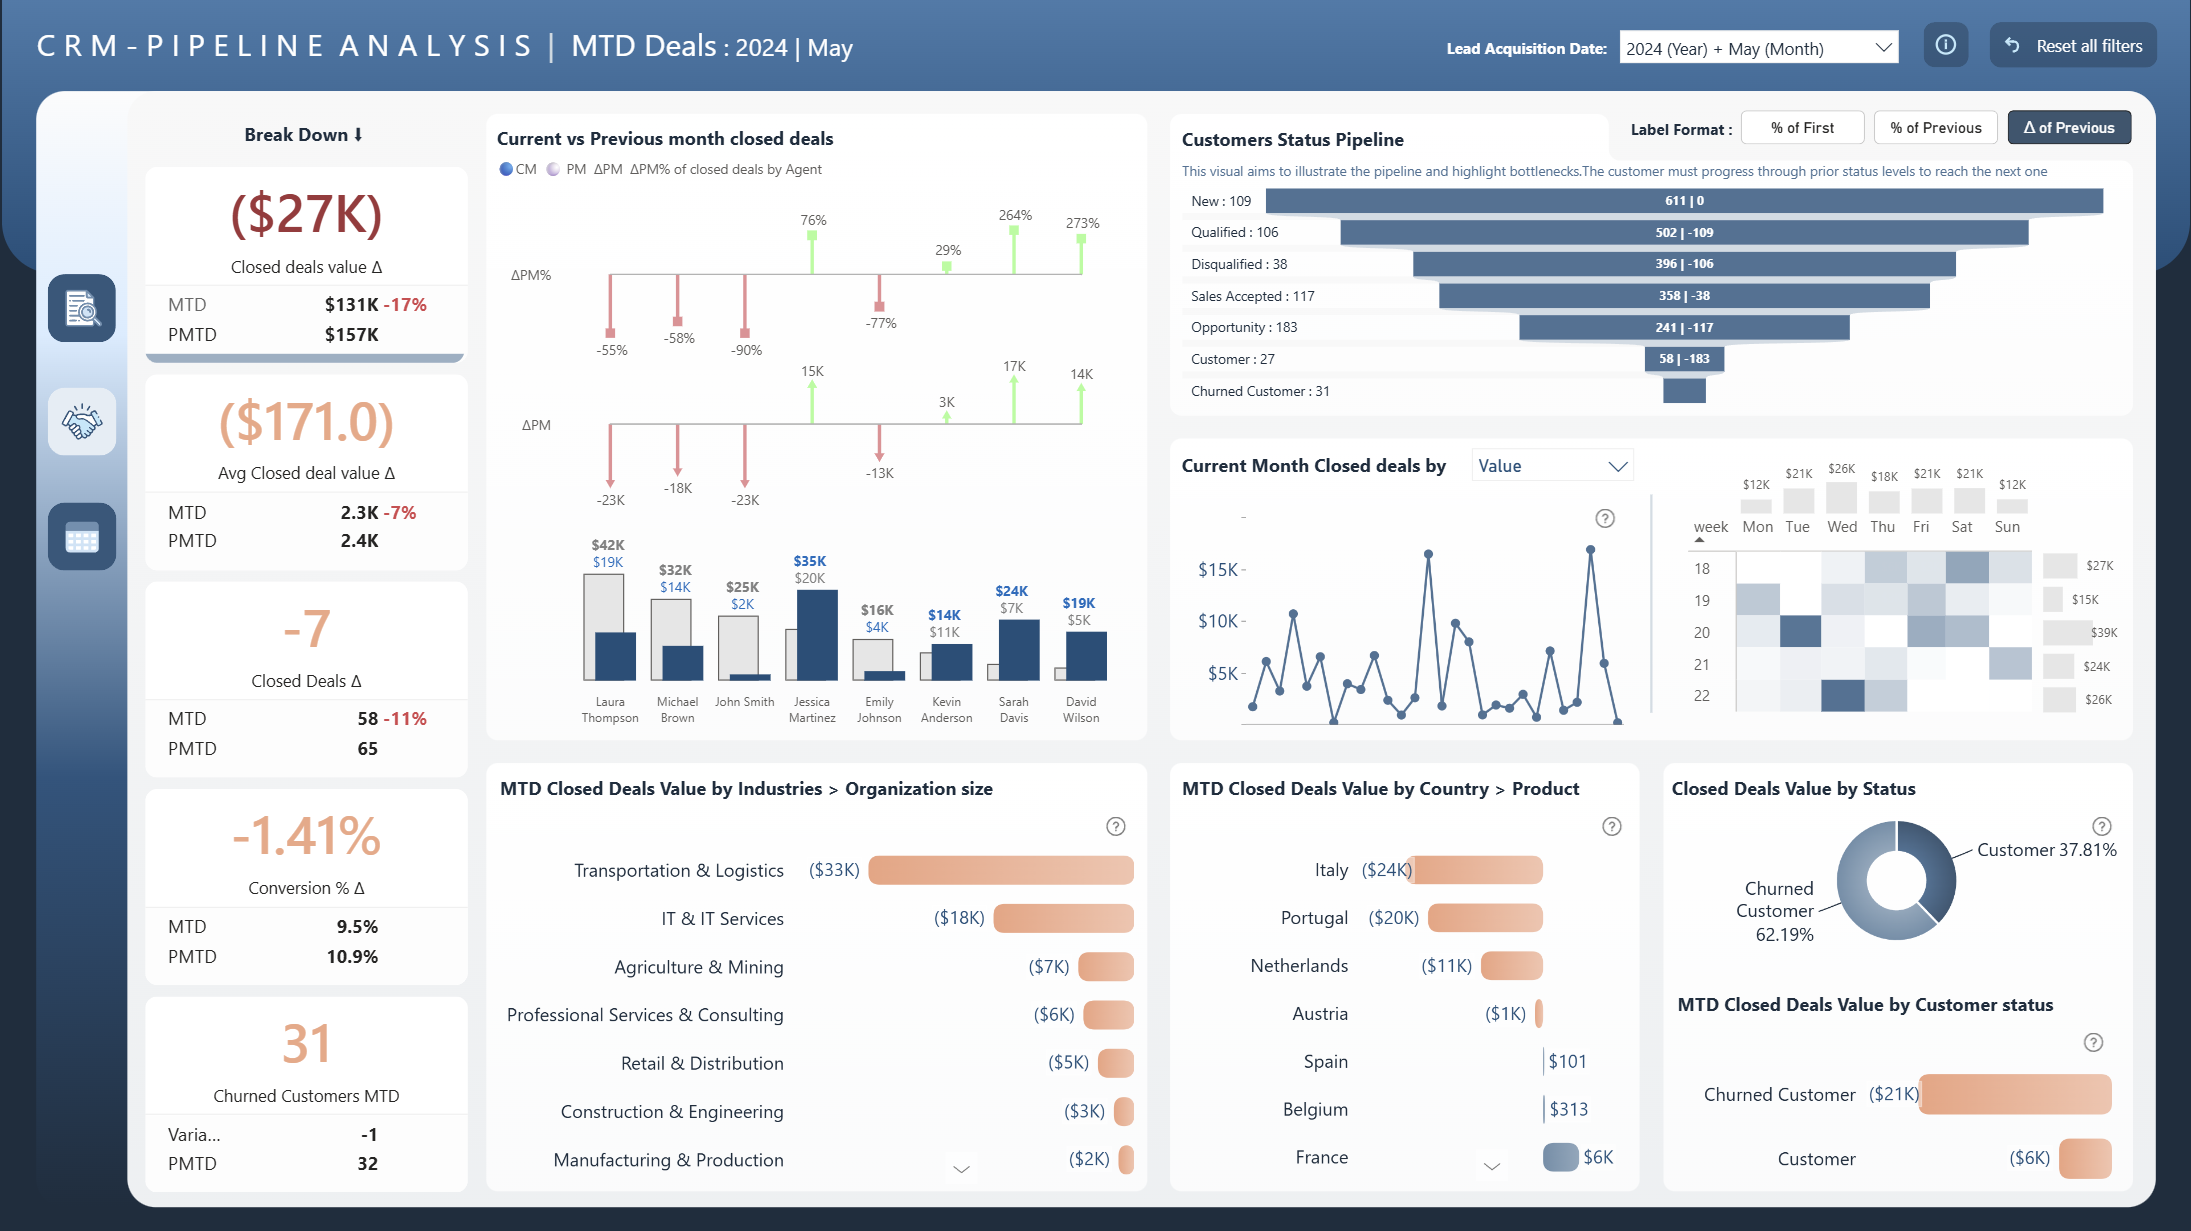Open the Lead Acquisition Date dropdown

[1758, 48]
